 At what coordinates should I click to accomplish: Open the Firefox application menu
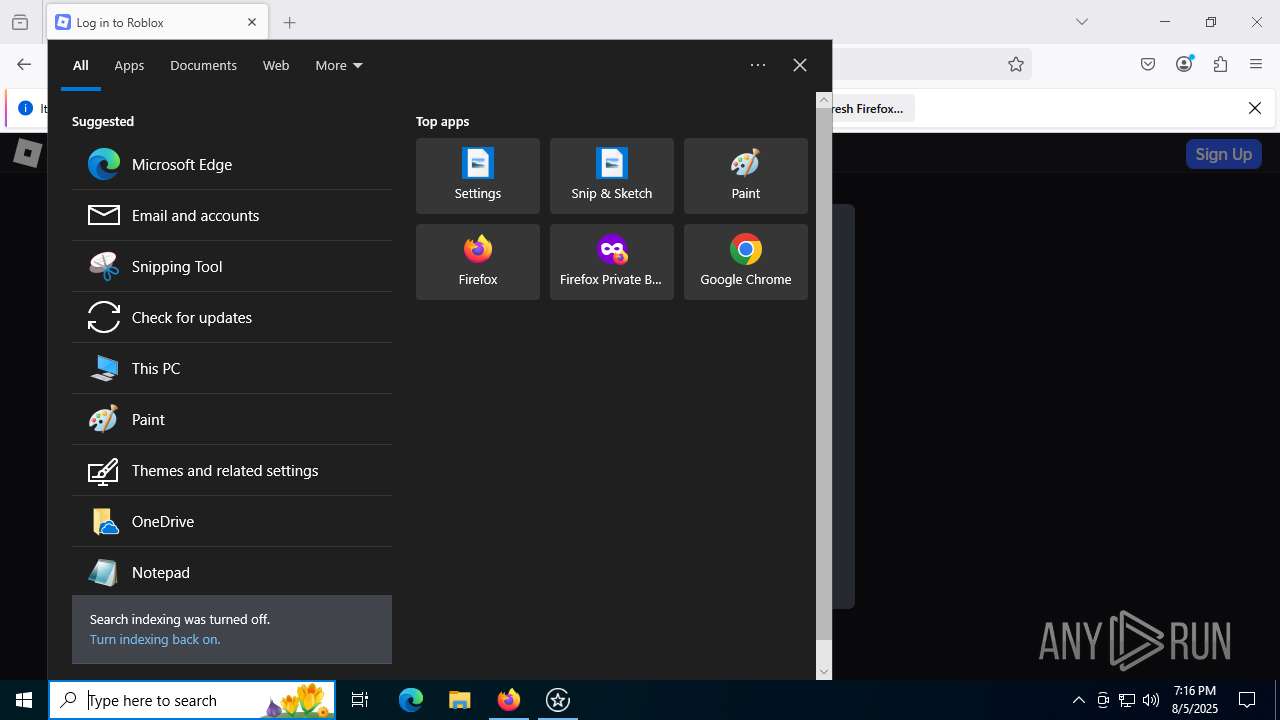click(x=1256, y=64)
